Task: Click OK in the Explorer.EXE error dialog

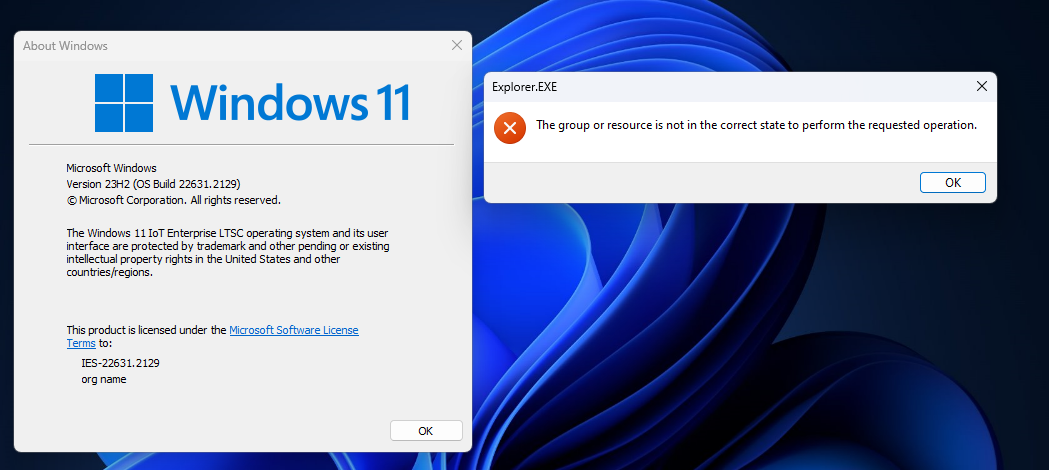Action: click(x=953, y=183)
